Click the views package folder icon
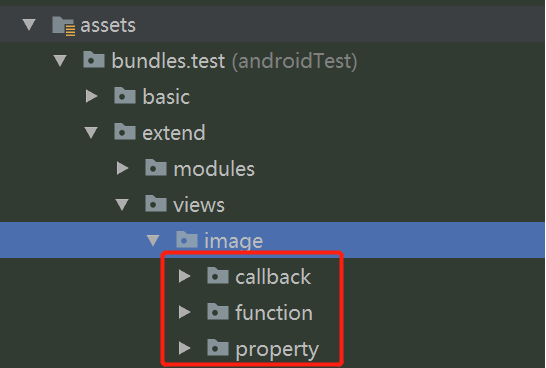The width and height of the screenshot is (546, 368). [156, 204]
